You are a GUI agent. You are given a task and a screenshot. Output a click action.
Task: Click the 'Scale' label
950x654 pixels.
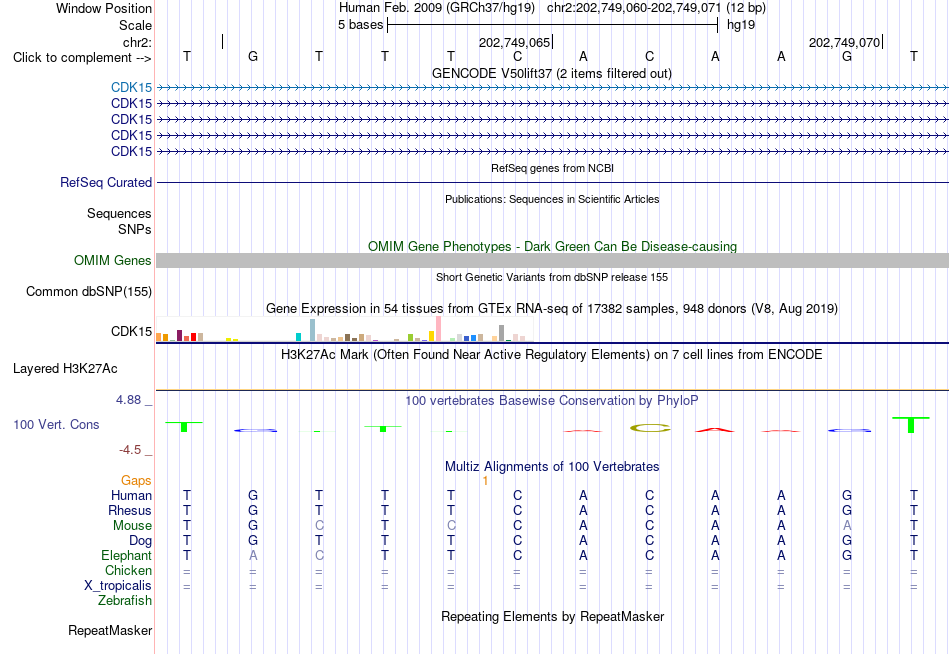[135, 25]
